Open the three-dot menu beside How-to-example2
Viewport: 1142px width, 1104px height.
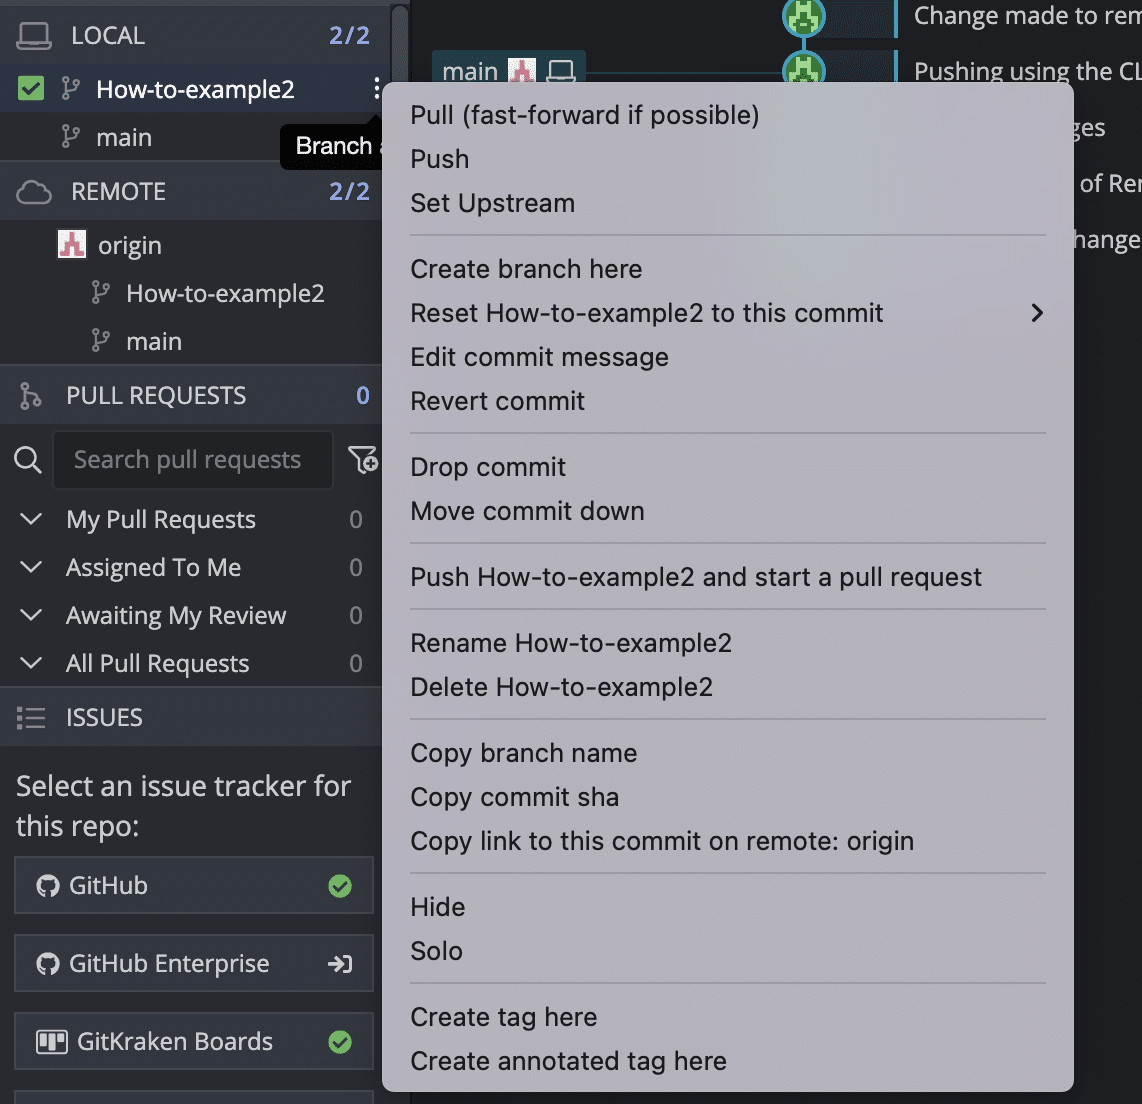click(x=376, y=88)
